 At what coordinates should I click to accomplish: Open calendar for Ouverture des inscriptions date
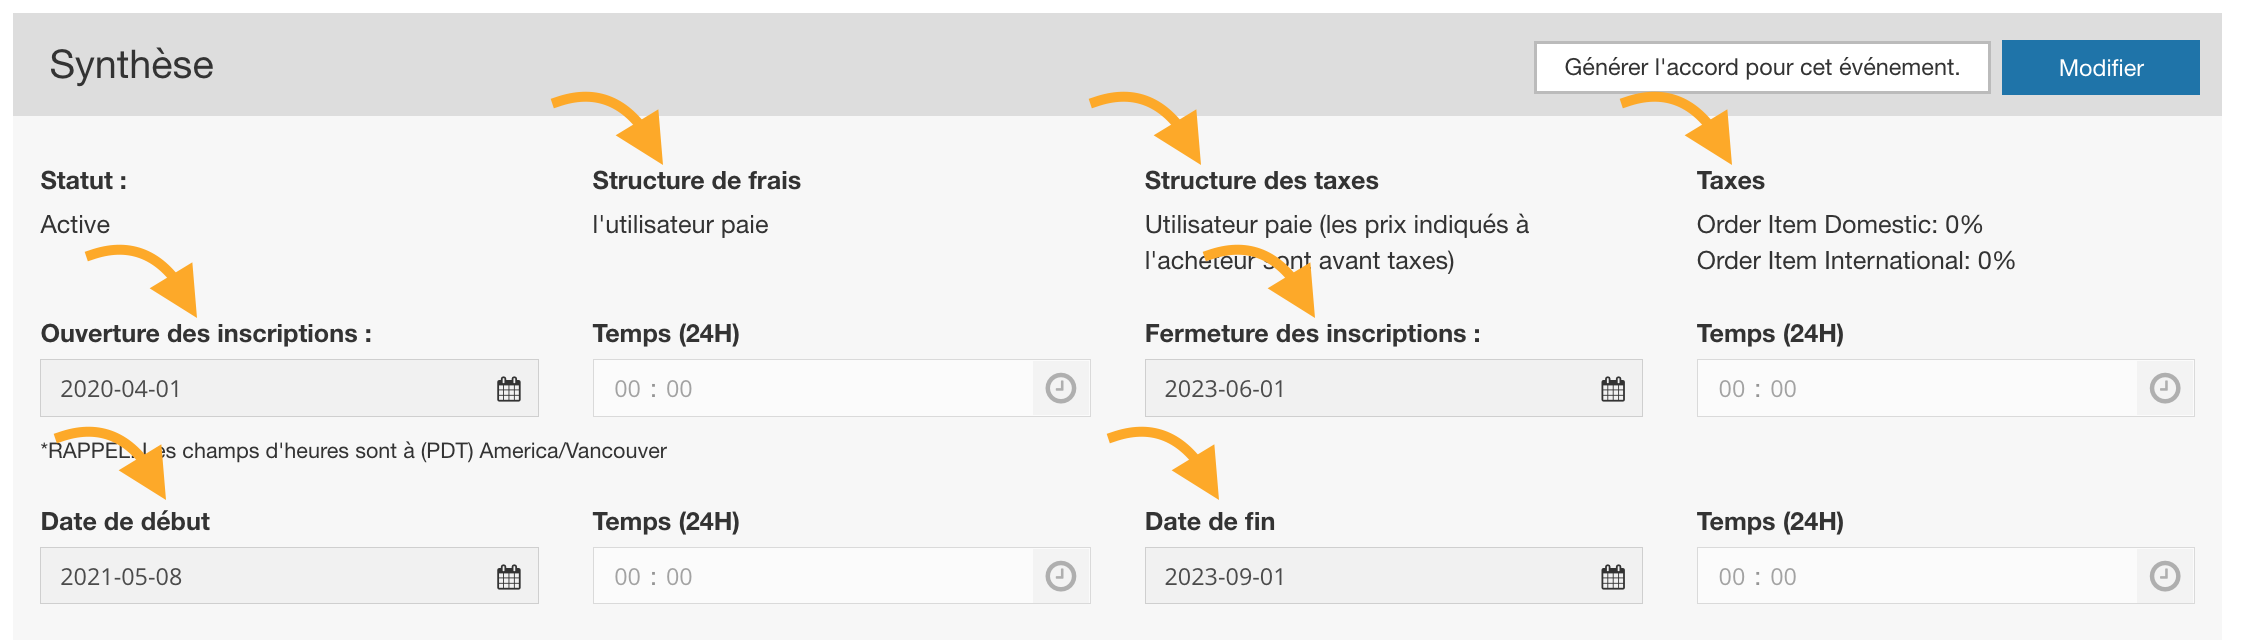tap(509, 389)
